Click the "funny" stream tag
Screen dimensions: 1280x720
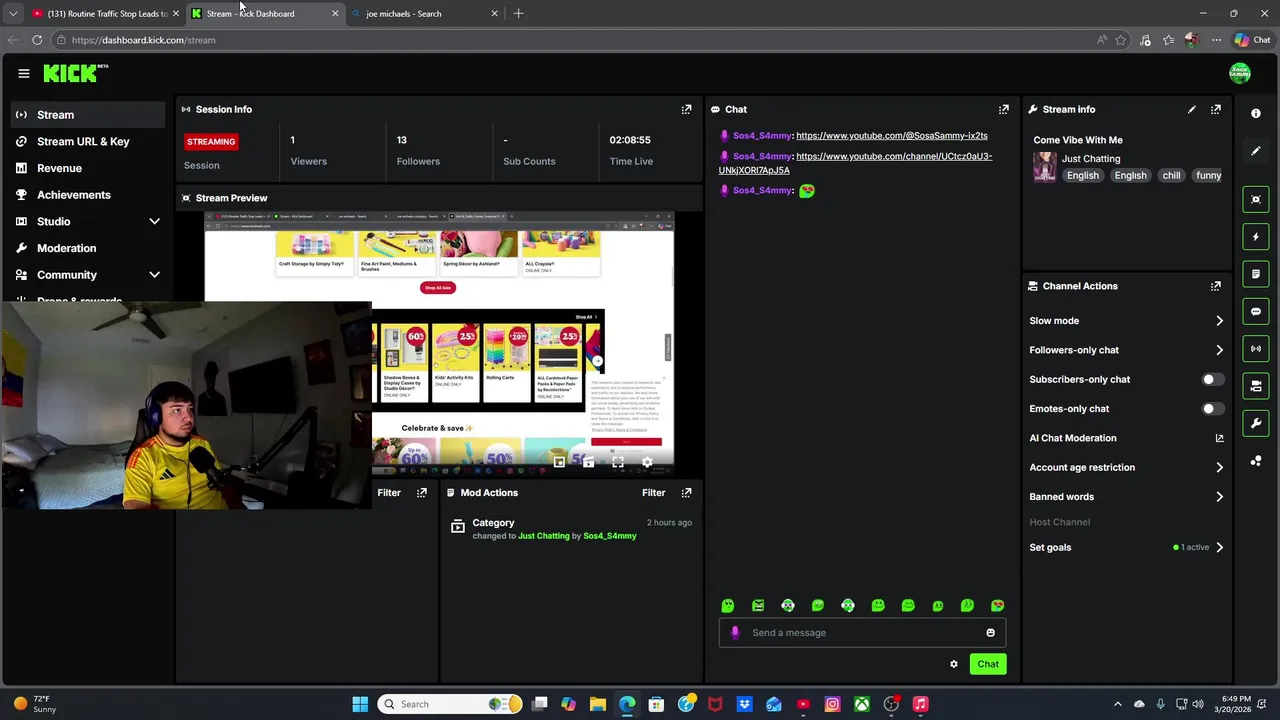(x=1208, y=176)
